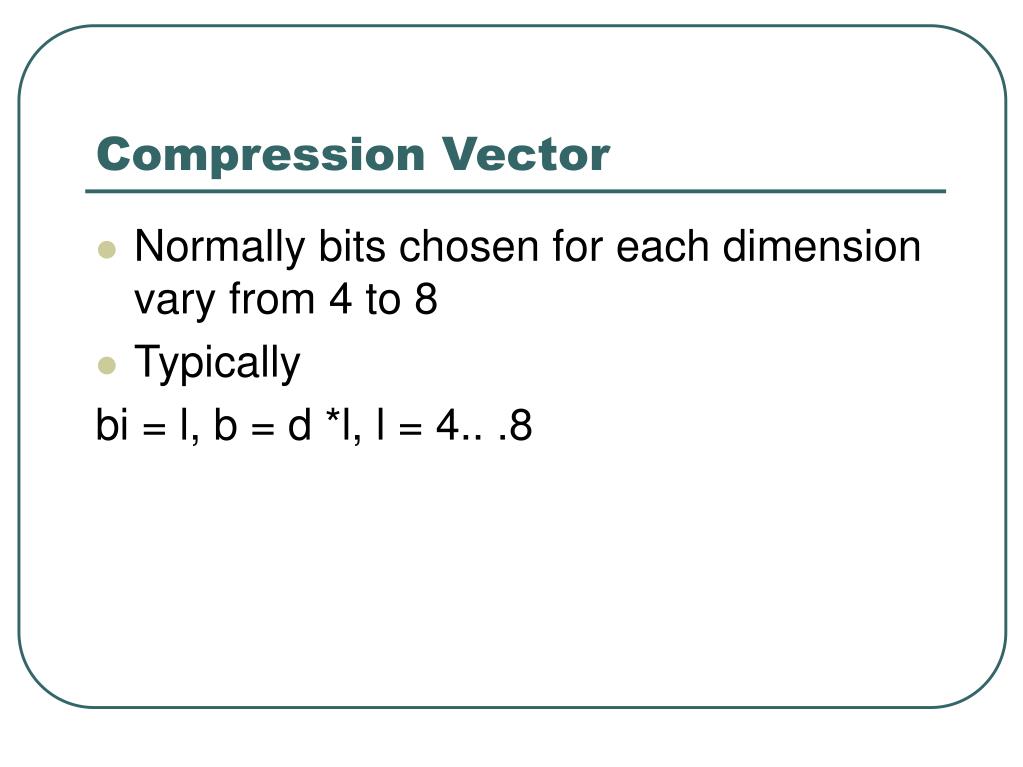This screenshot has width=1023, height=767.
Task: Click the word "chosen" in first bullet
Action: click(x=469, y=247)
